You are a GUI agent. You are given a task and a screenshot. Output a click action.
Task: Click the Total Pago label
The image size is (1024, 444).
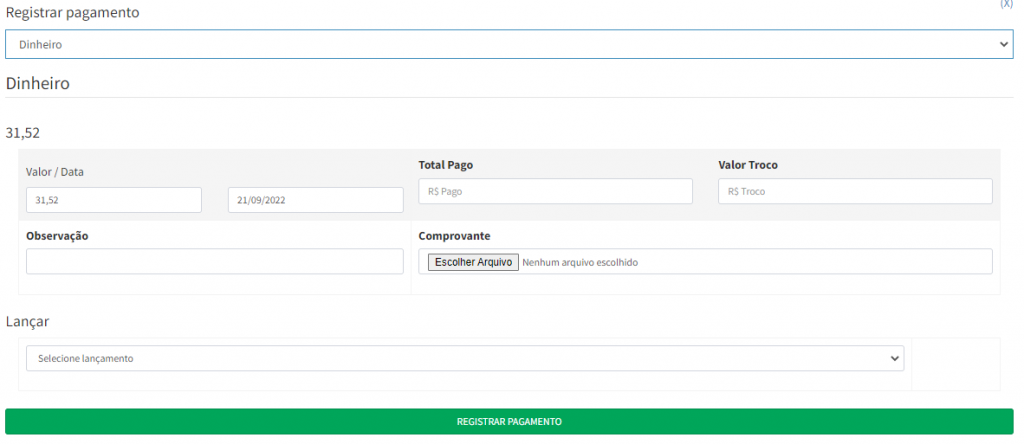[x=445, y=165]
